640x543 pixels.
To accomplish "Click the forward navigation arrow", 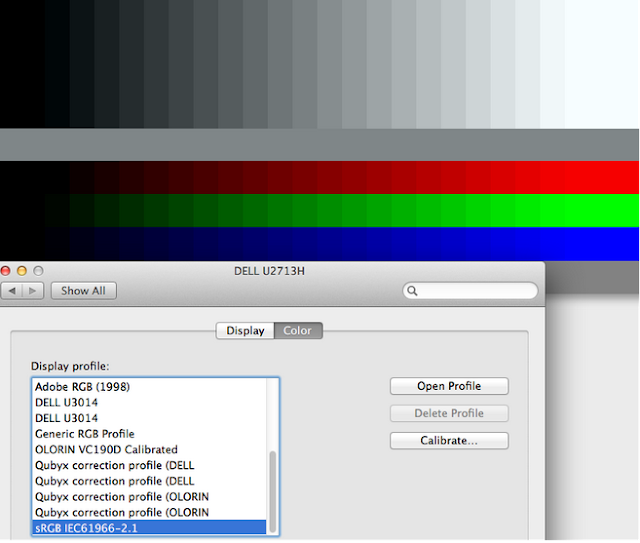I will 33,291.
